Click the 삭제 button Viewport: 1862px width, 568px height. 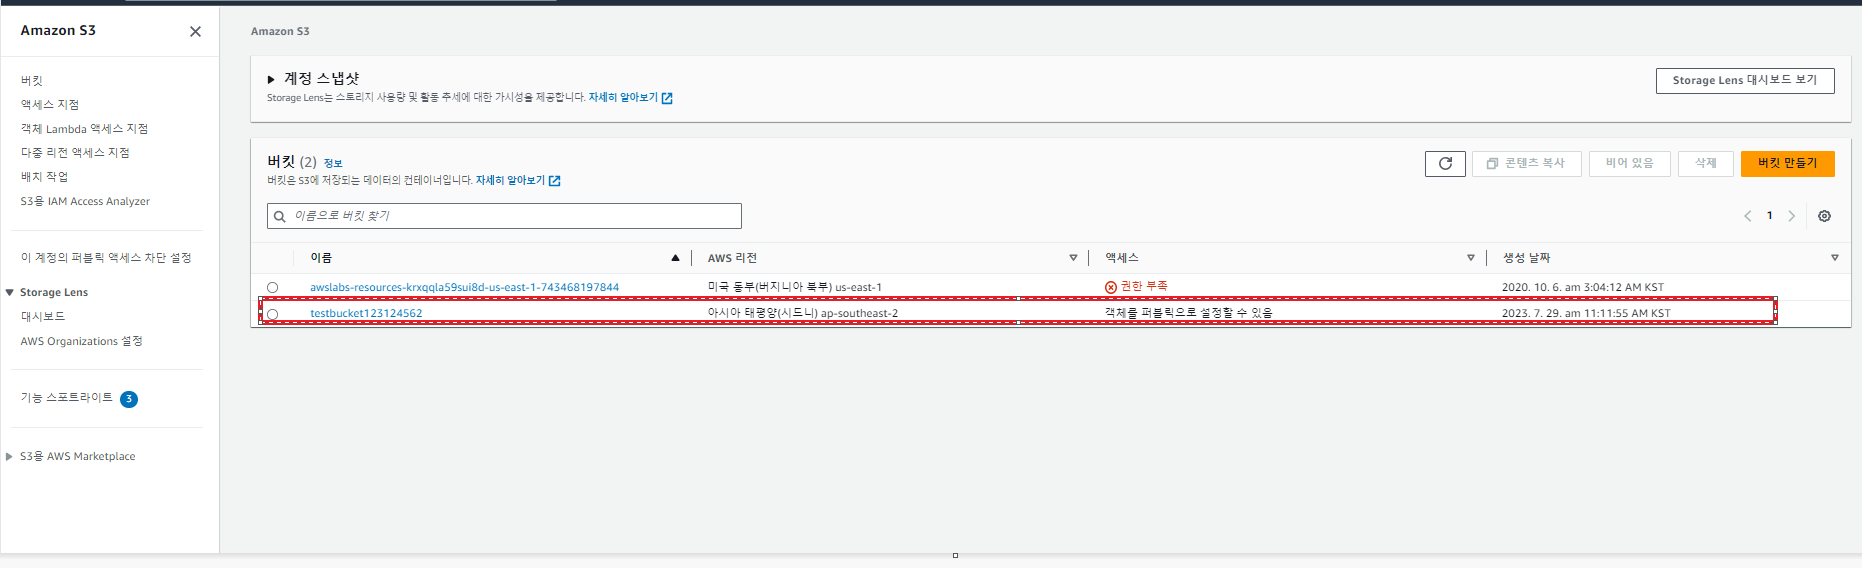pyautogui.click(x=1706, y=164)
